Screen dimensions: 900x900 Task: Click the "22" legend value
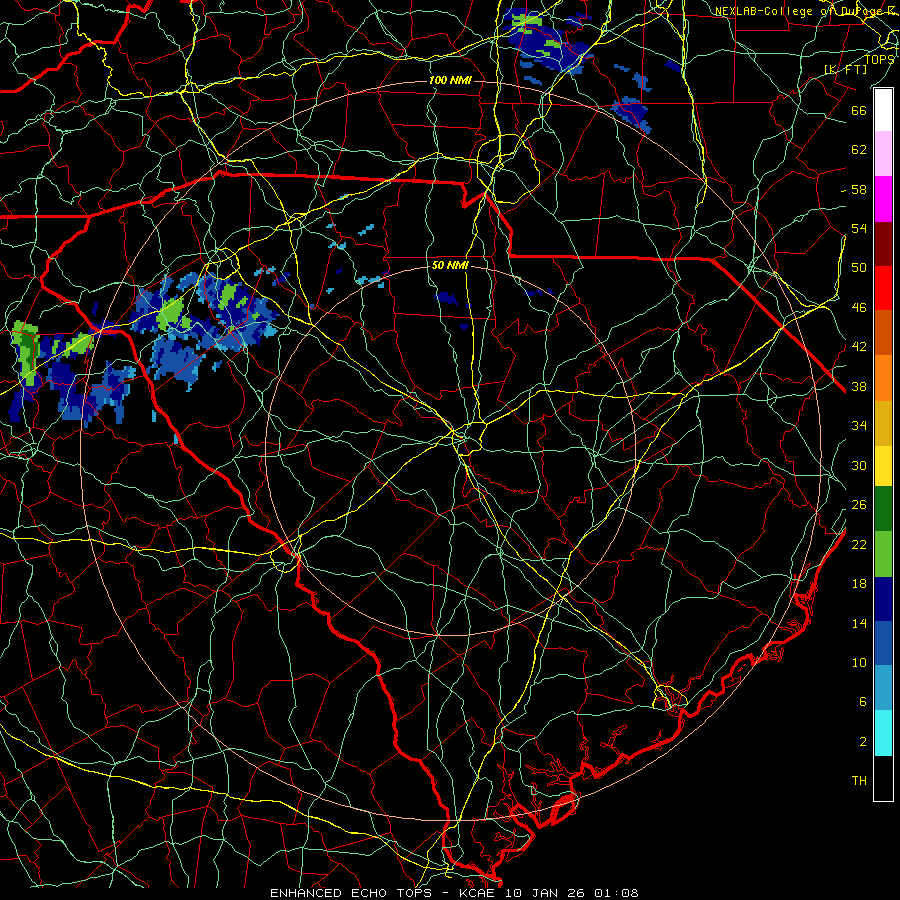coord(859,544)
